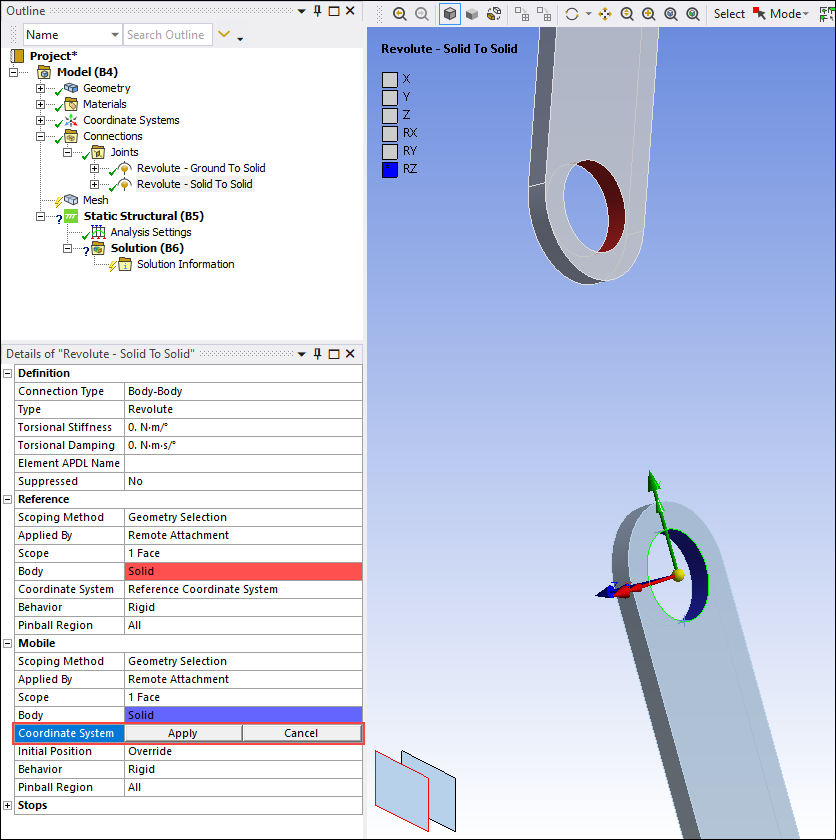Click the X degree-of-freedom box

pyautogui.click(x=390, y=80)
